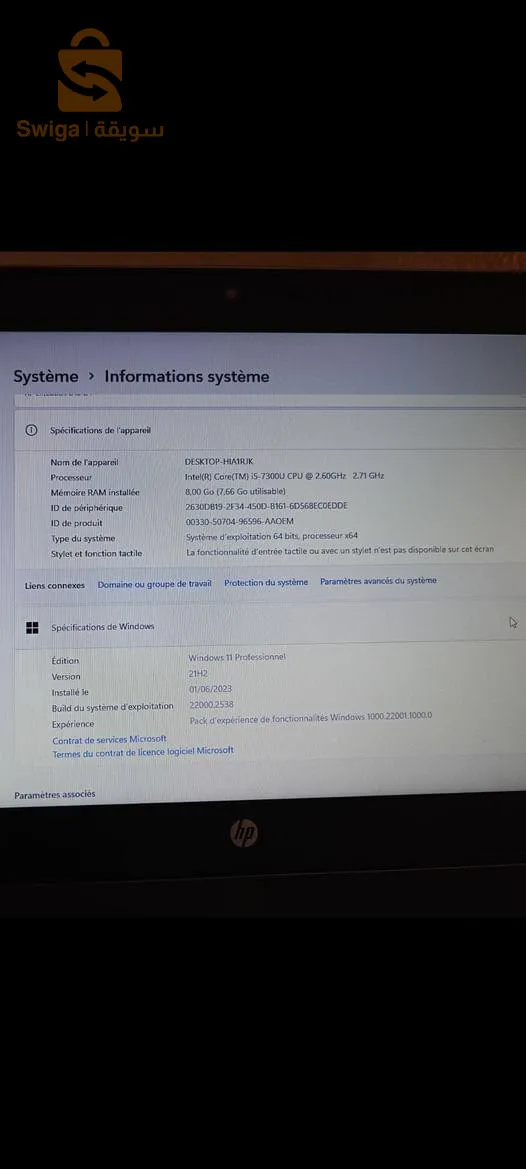Click the Informations système breadcrumb title
Image resolution: width=526 pixels, height=1169 pixels.
coord(187,376)
